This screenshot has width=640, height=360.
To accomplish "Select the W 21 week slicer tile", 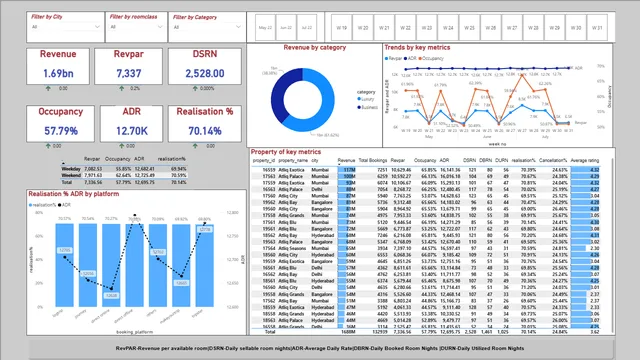I will [x=384, y=28].
